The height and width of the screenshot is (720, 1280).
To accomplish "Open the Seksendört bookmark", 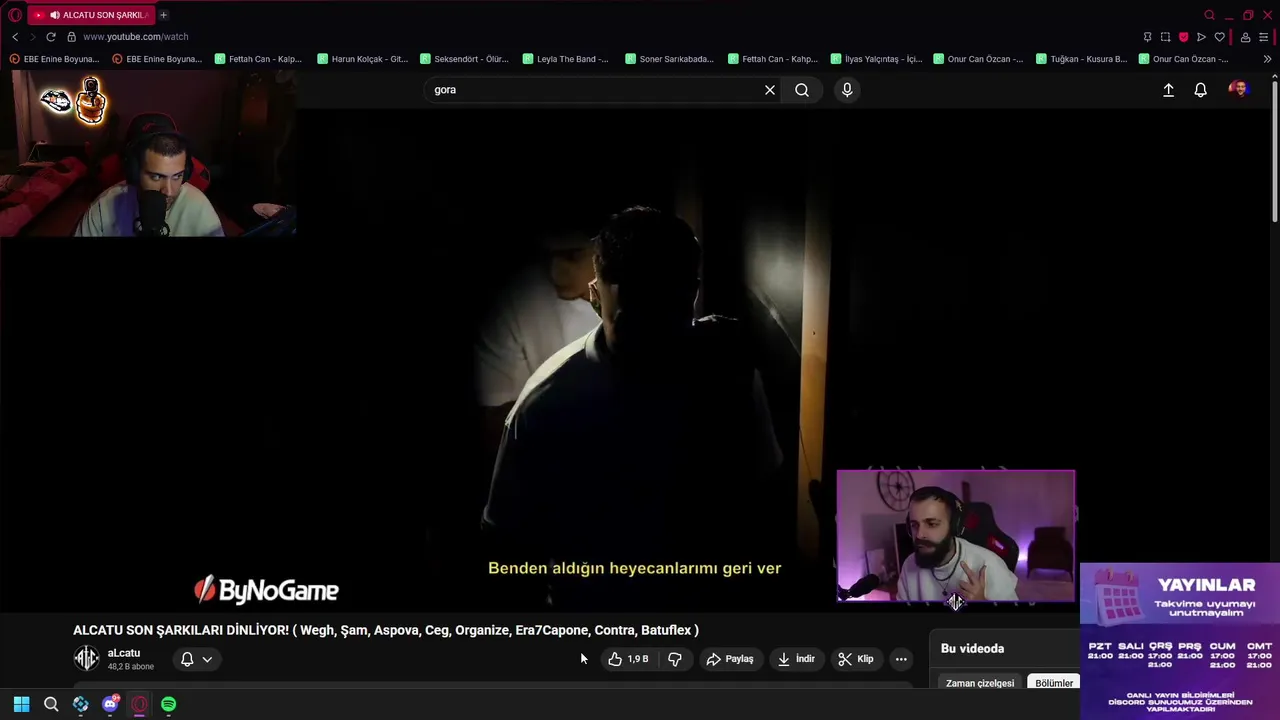I will pyautogui.click(x=465, y=59).
